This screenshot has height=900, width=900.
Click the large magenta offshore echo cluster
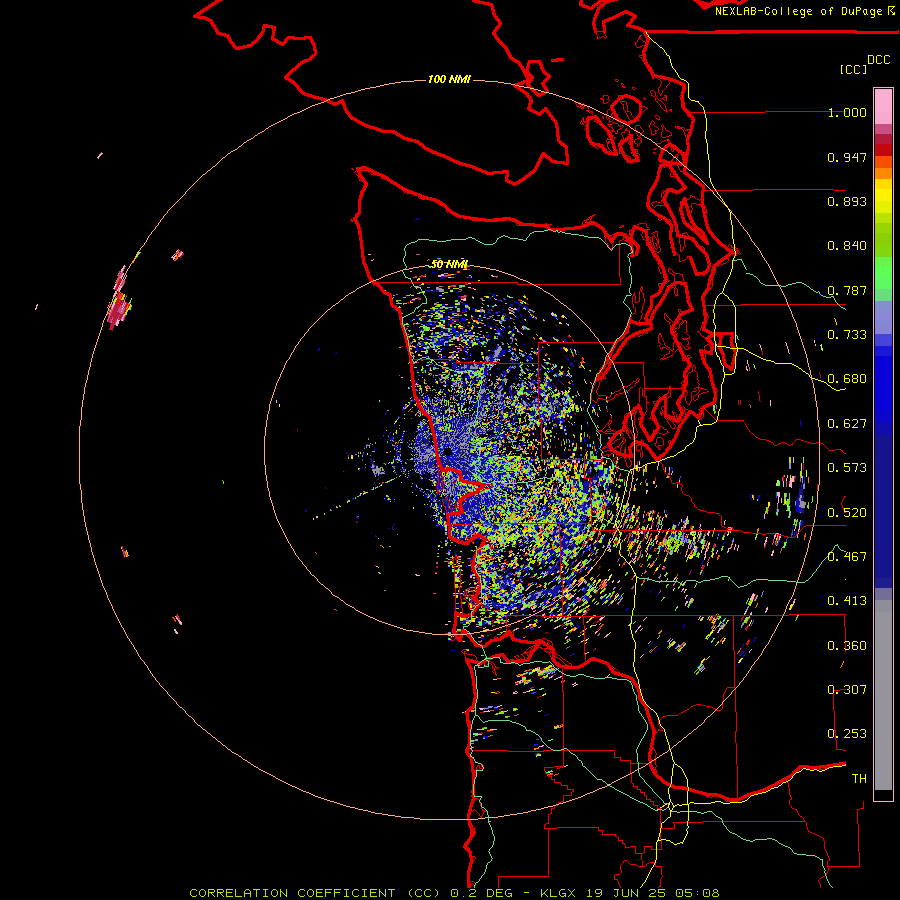pyautogui.click(x=119, y=309)
